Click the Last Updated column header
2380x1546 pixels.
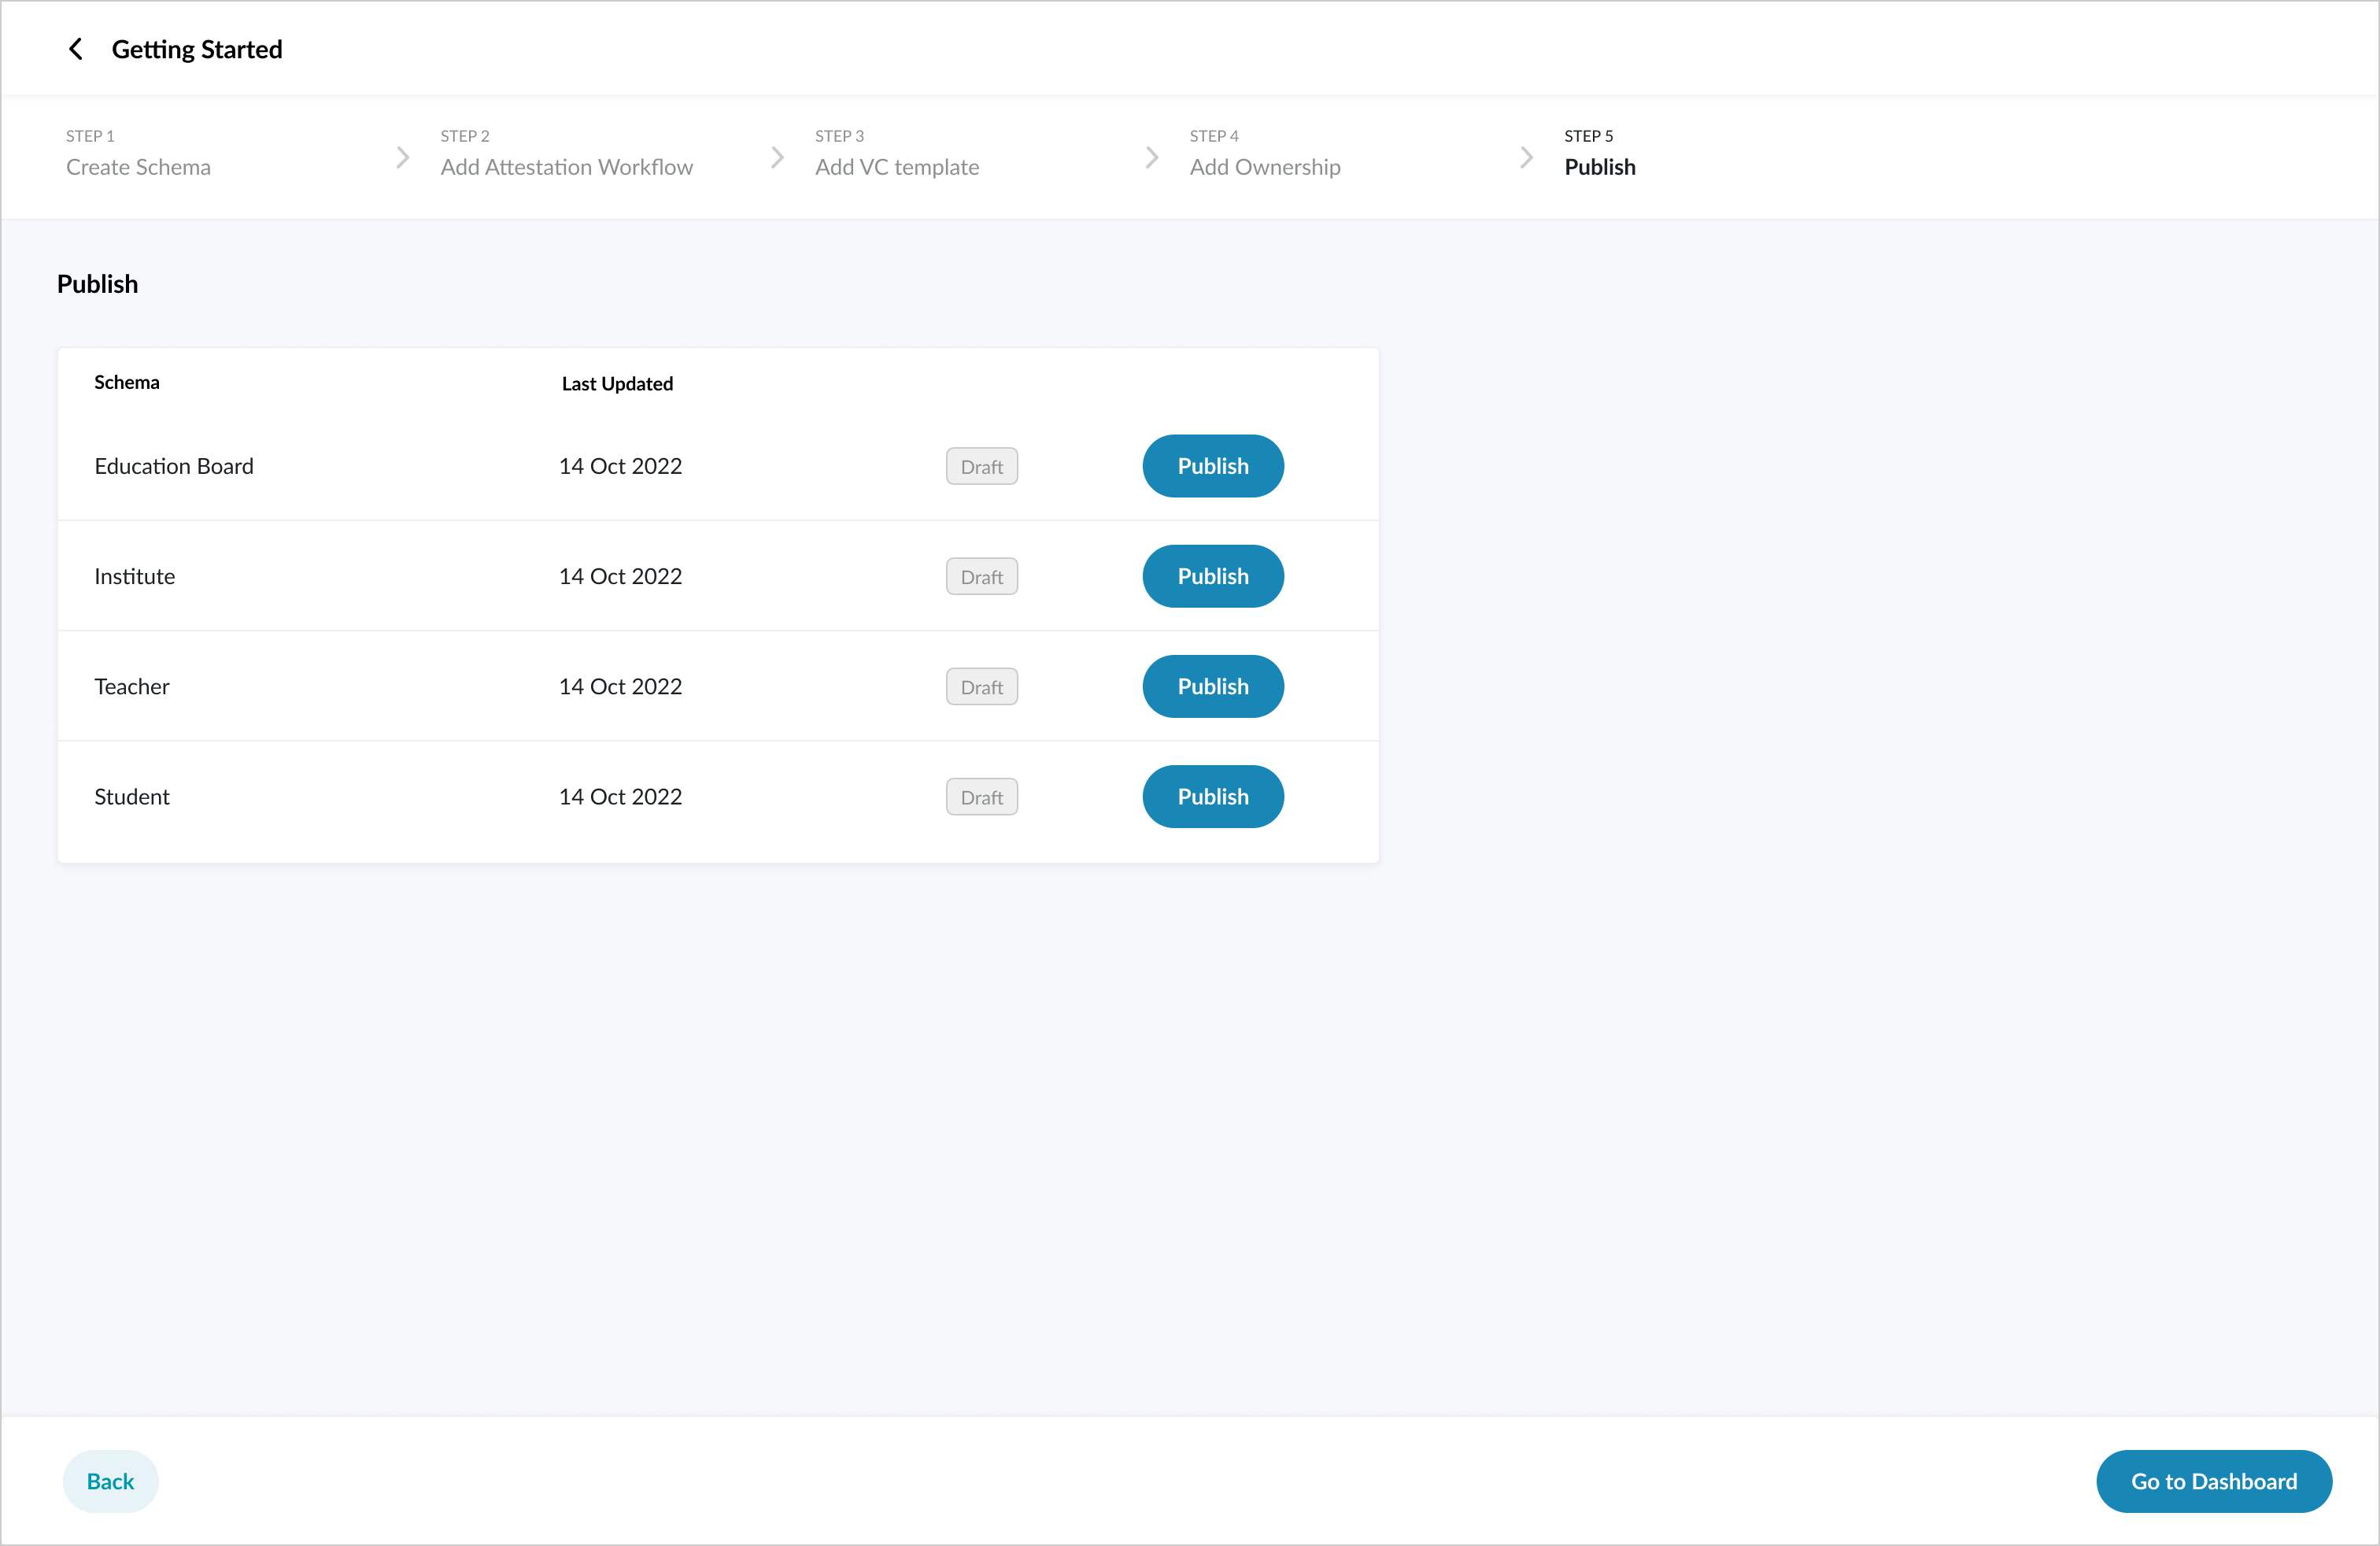point(617,384)
